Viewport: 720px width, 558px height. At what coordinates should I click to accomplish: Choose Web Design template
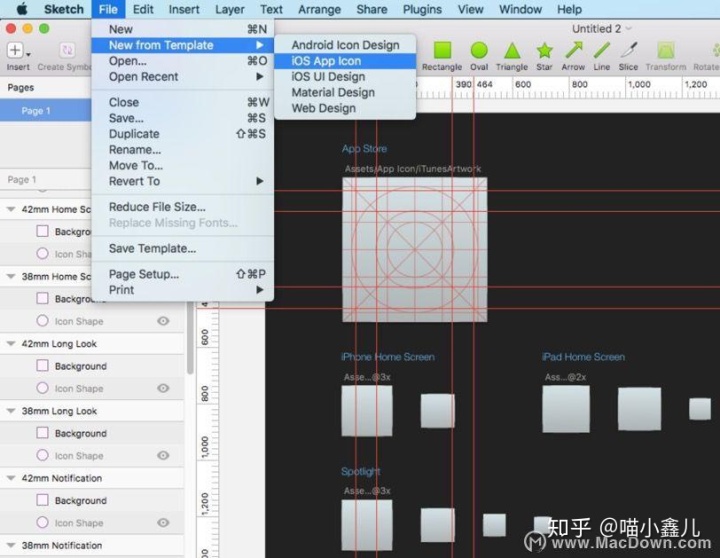(x=345, y=108)
